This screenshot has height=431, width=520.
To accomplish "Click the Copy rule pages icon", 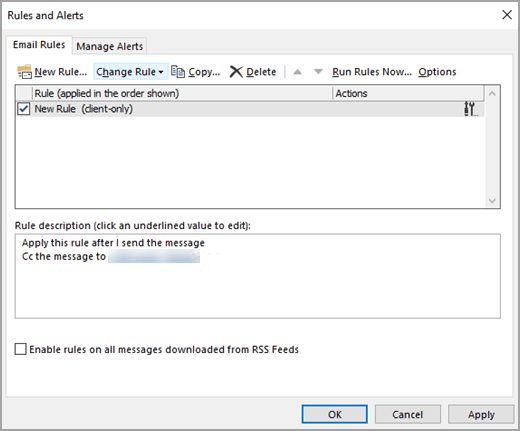I will (x=178, y=71).
